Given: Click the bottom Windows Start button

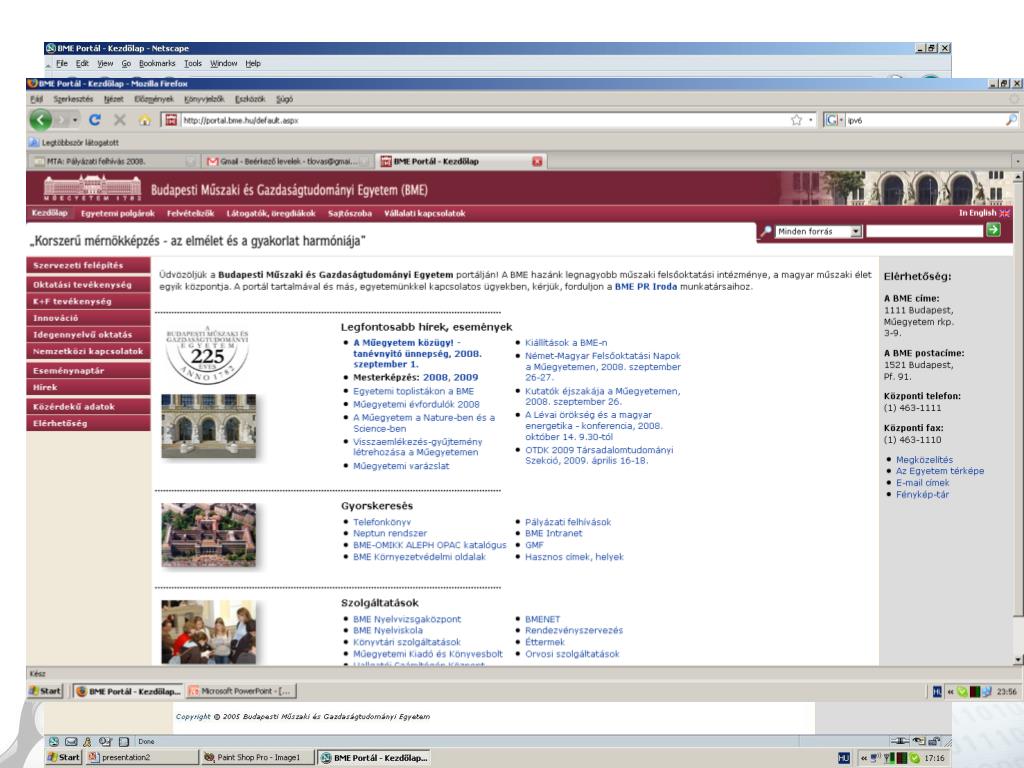Looking at the screenshot, I should click(64, 758).
